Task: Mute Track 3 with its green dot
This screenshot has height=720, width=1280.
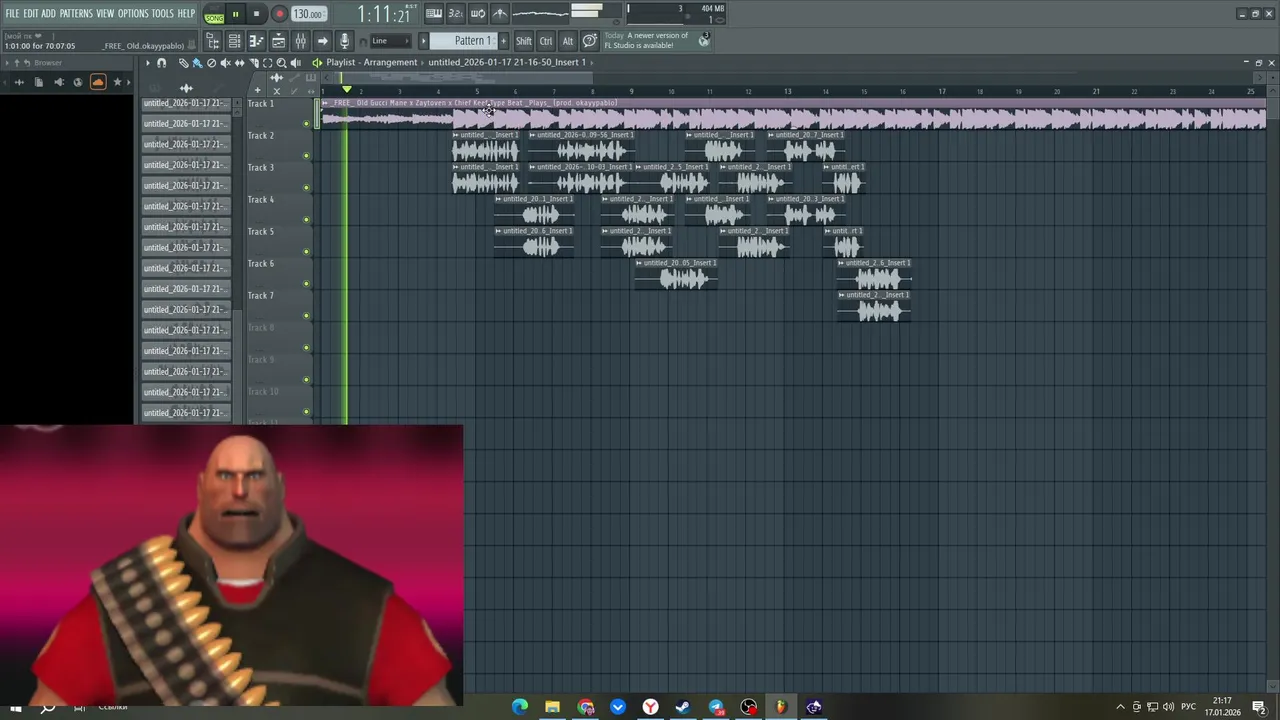Action: [x=307, y=188]
